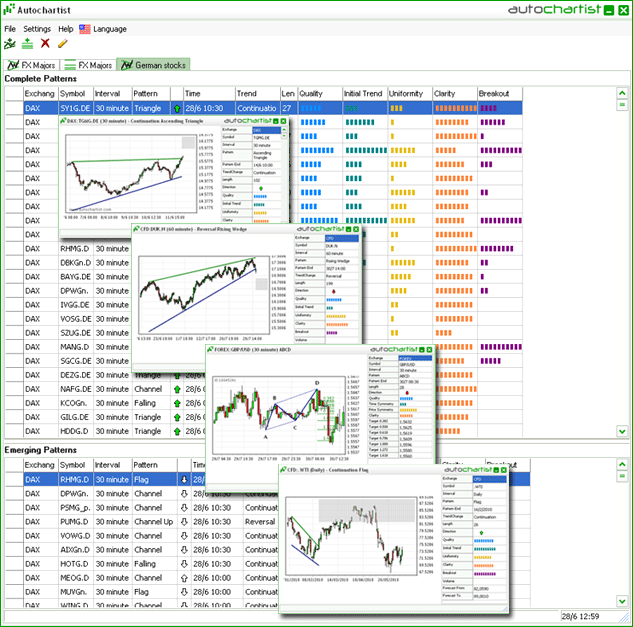Close the Reversal Rising Wedge popup
Screen dimensions: 633x627
[x=356, y=229]
